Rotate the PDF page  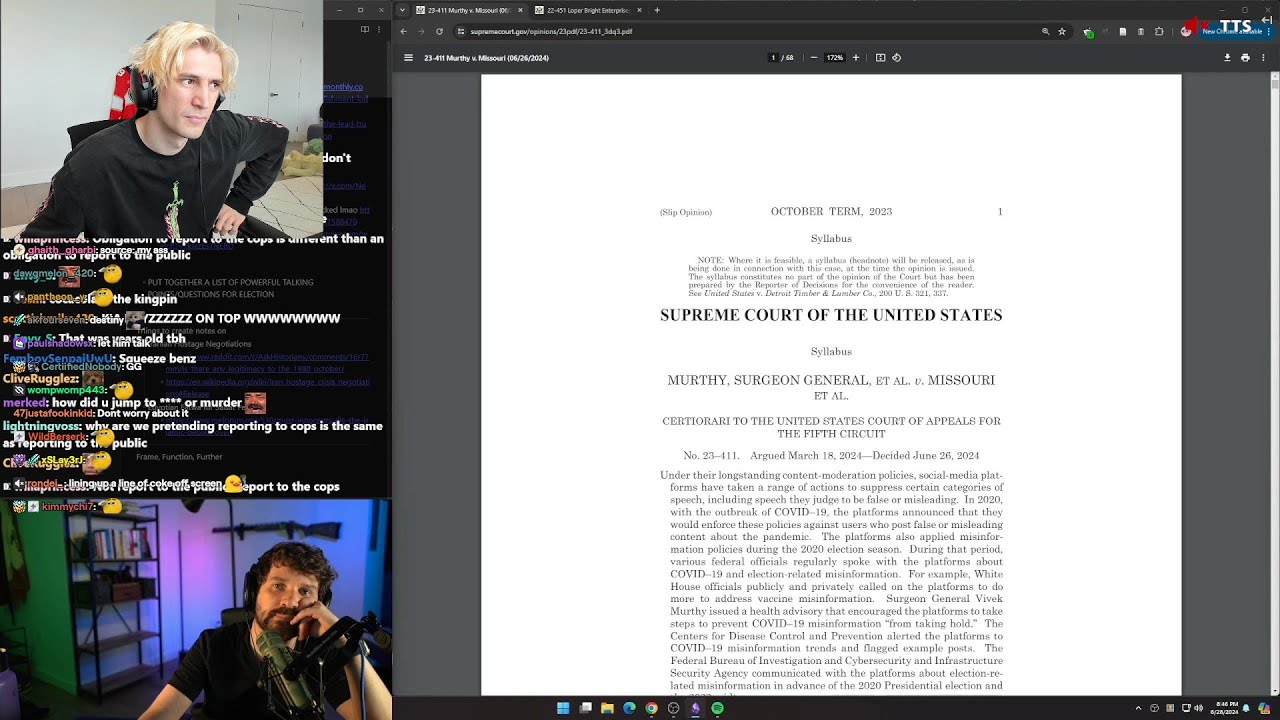897,57
